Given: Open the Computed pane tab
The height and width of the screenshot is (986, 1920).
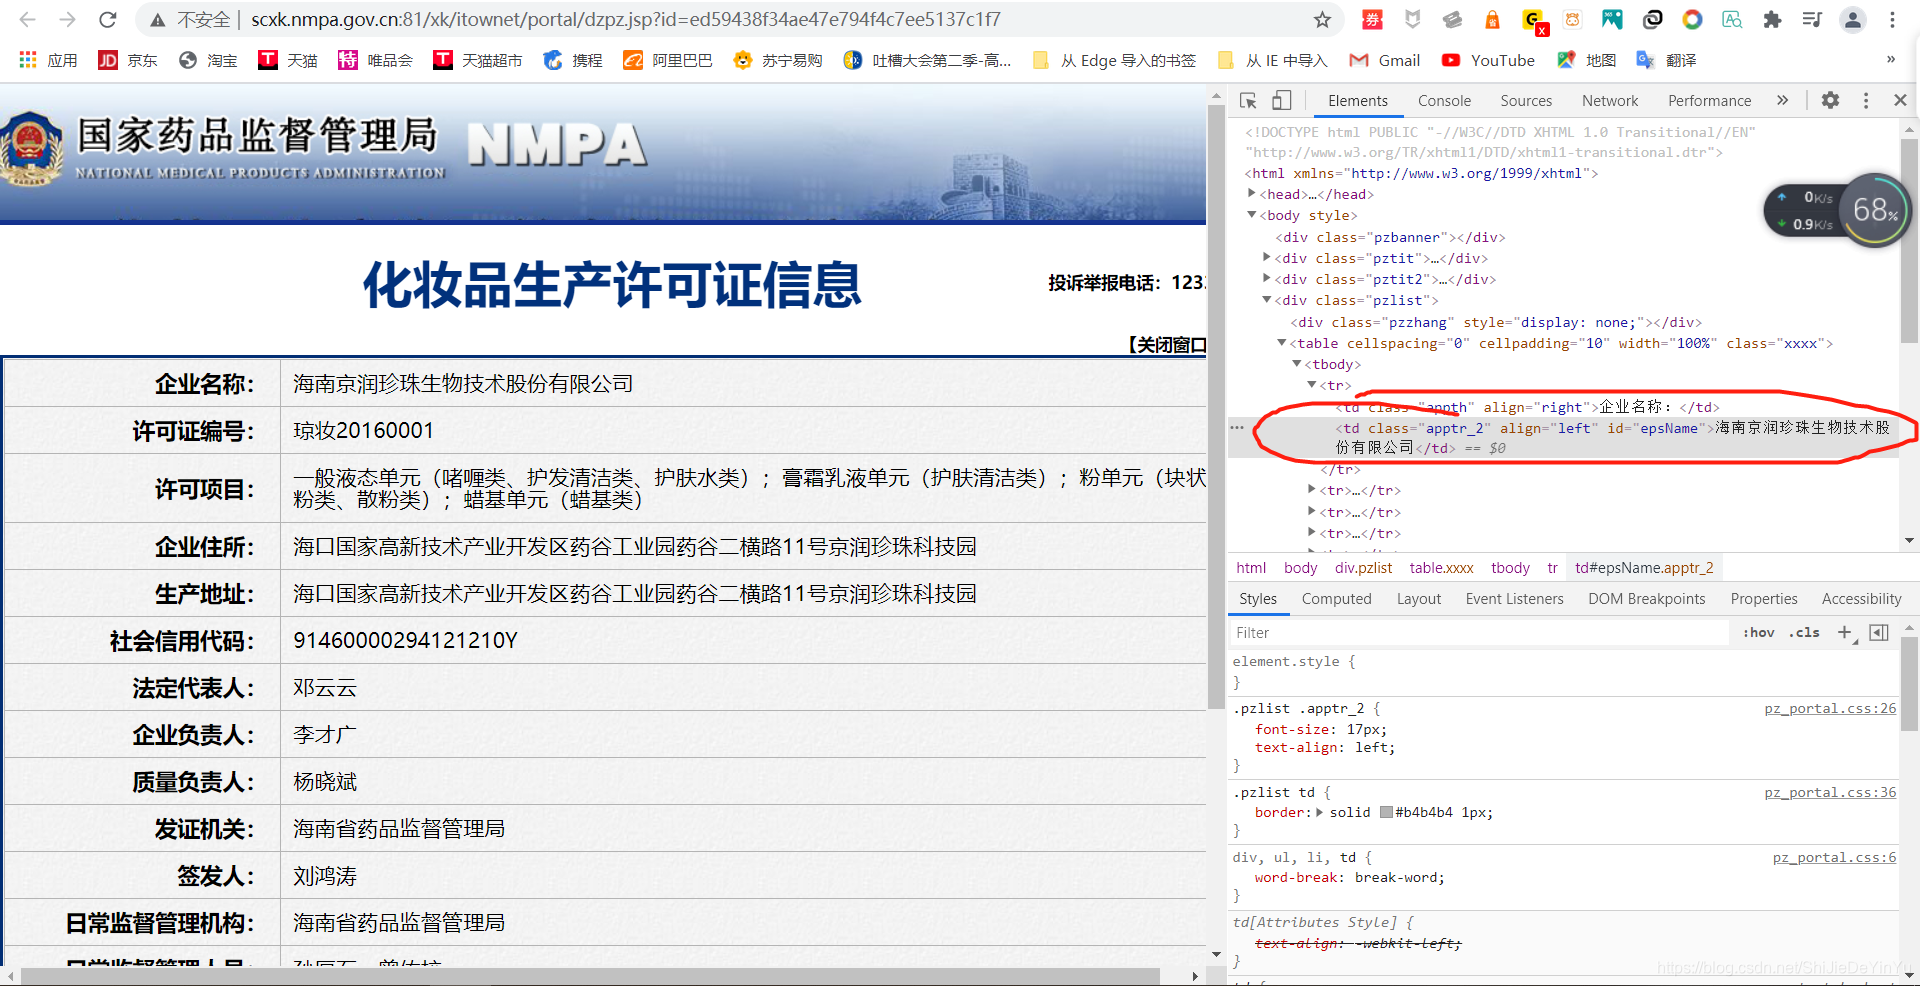Looking at the screenshot, I should coord(1336,599).
